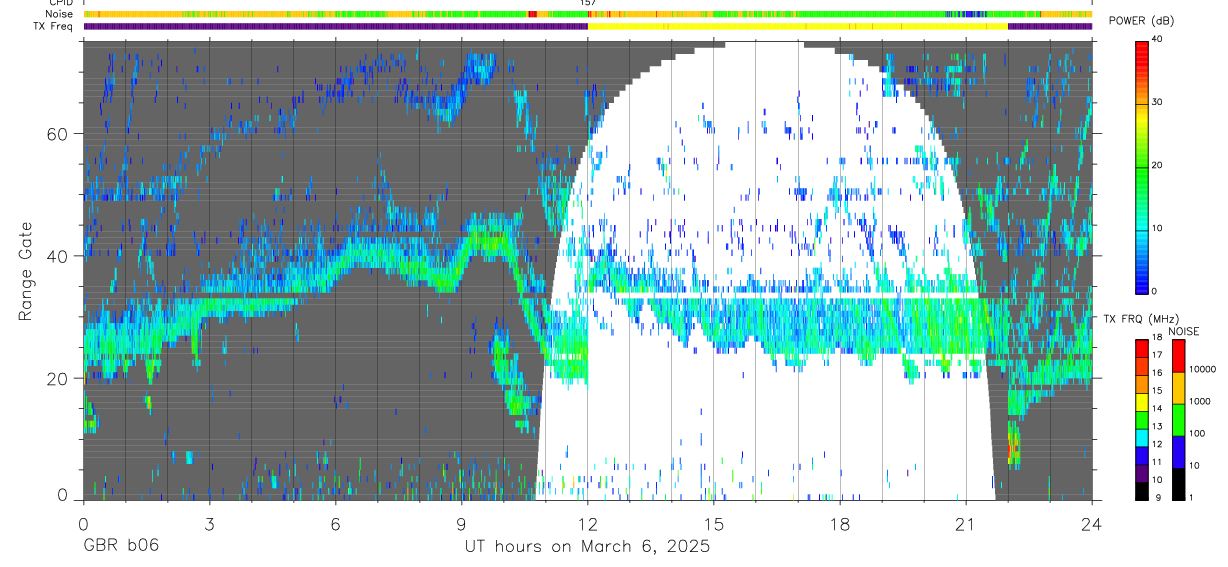Click the '1000' label on the NOISE legend
Image resolution: width=1228 pixels, height=567 pixels.
[1199, 403]
